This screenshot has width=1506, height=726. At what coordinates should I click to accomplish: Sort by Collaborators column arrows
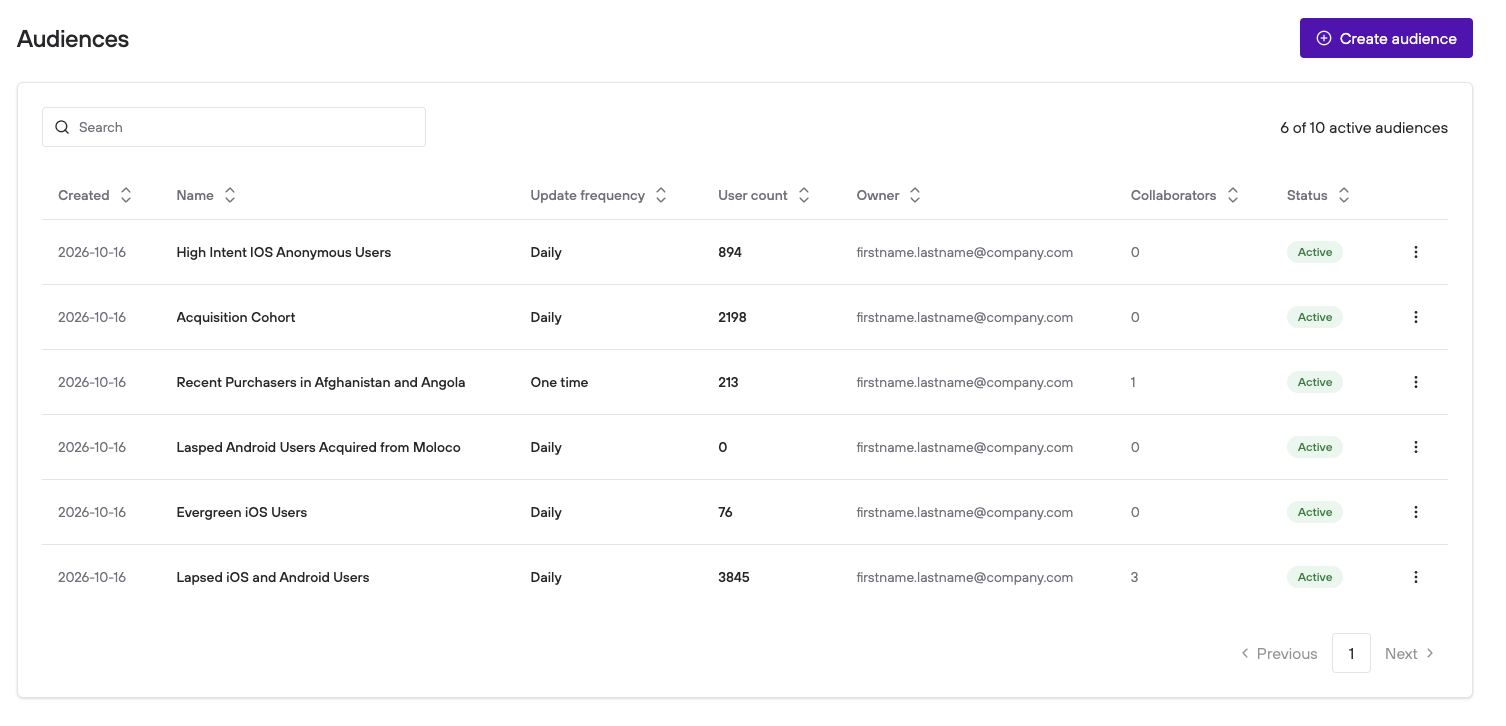coord(1233,195)
